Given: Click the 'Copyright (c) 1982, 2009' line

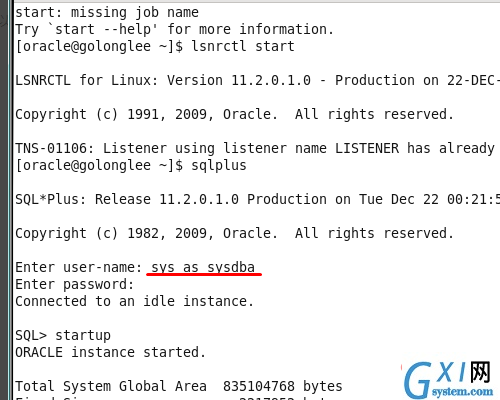Looking at the screenshot, I should pyautogui.click(x=234, y=233).
